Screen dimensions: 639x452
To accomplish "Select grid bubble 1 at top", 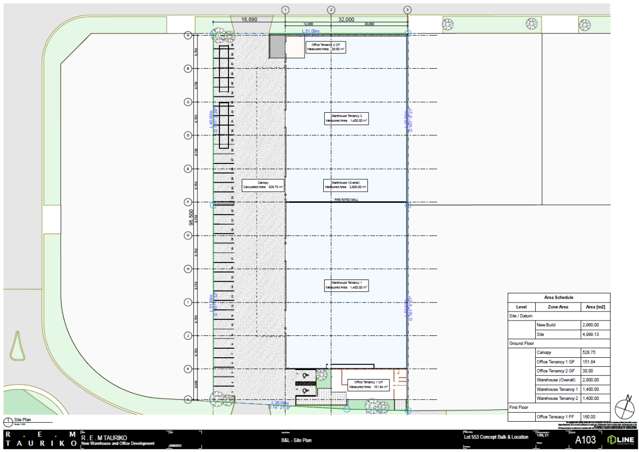I will 286,9.
